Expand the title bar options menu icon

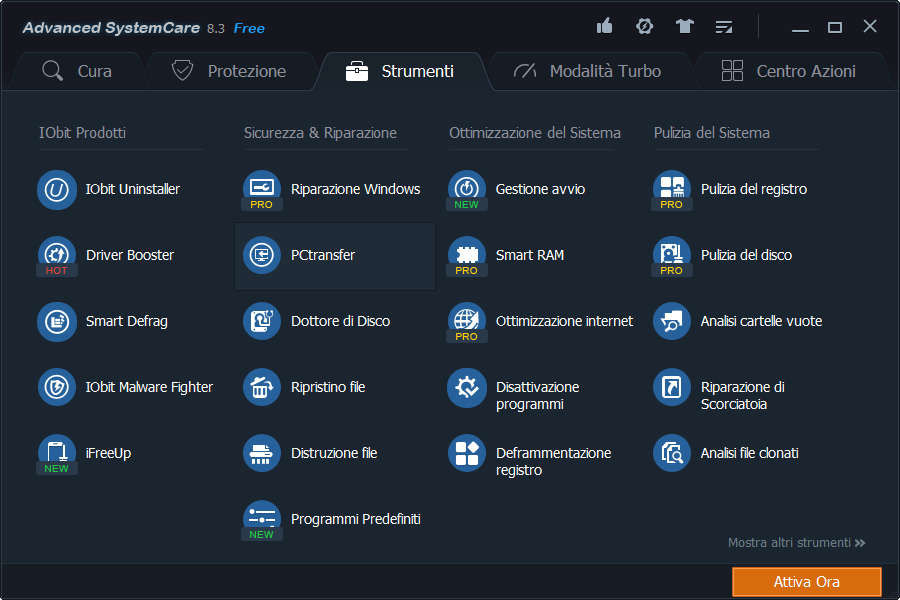coord(724,27)
